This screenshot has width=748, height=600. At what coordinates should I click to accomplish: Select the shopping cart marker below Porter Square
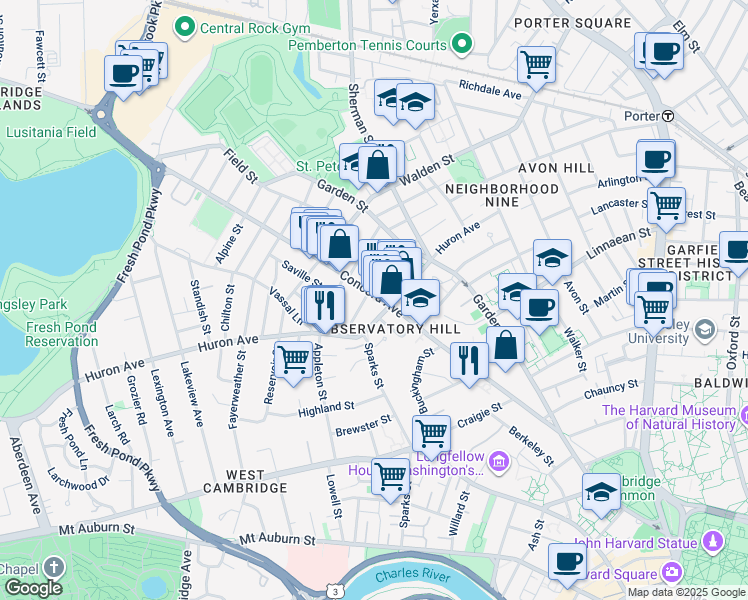(x=537, y=65)
